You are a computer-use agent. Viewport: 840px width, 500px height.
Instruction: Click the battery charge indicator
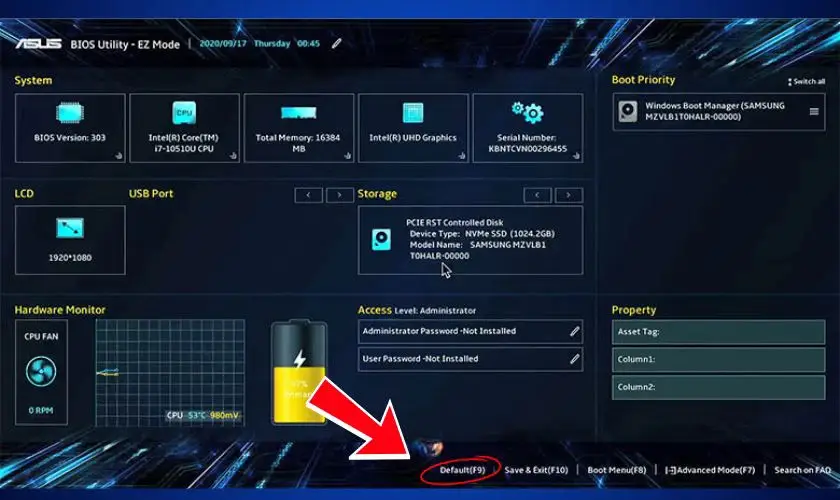(299, 372)
